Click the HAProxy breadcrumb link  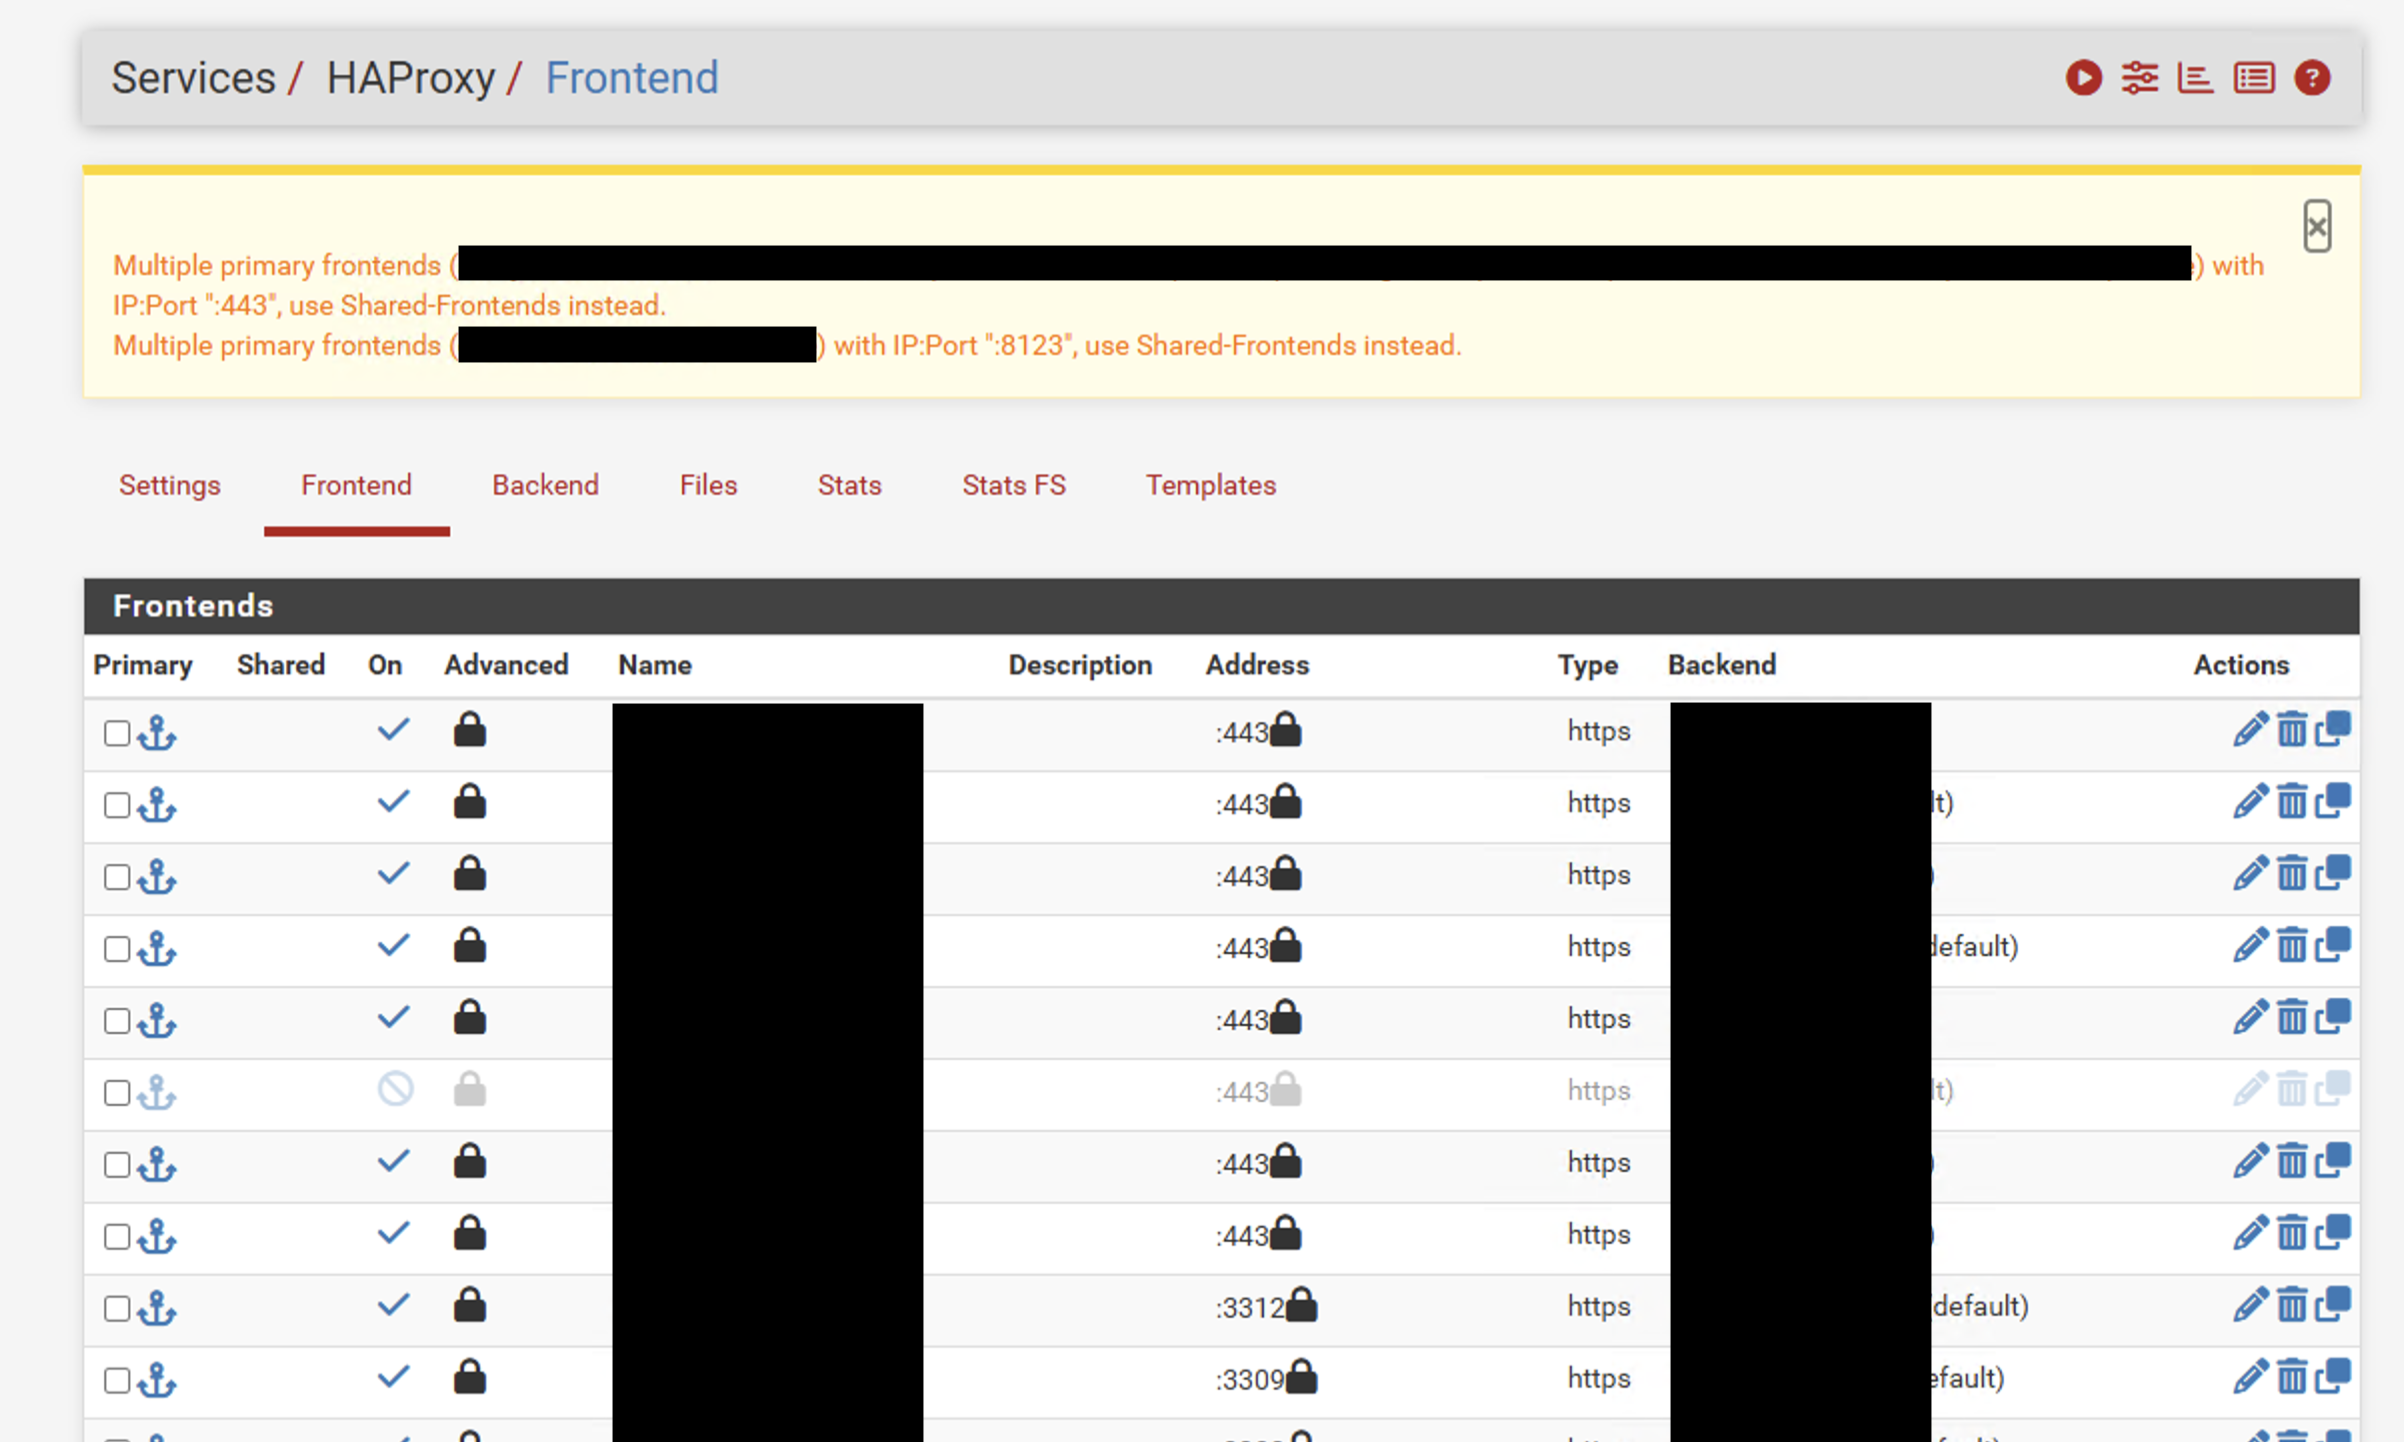[x=410, y=78]
